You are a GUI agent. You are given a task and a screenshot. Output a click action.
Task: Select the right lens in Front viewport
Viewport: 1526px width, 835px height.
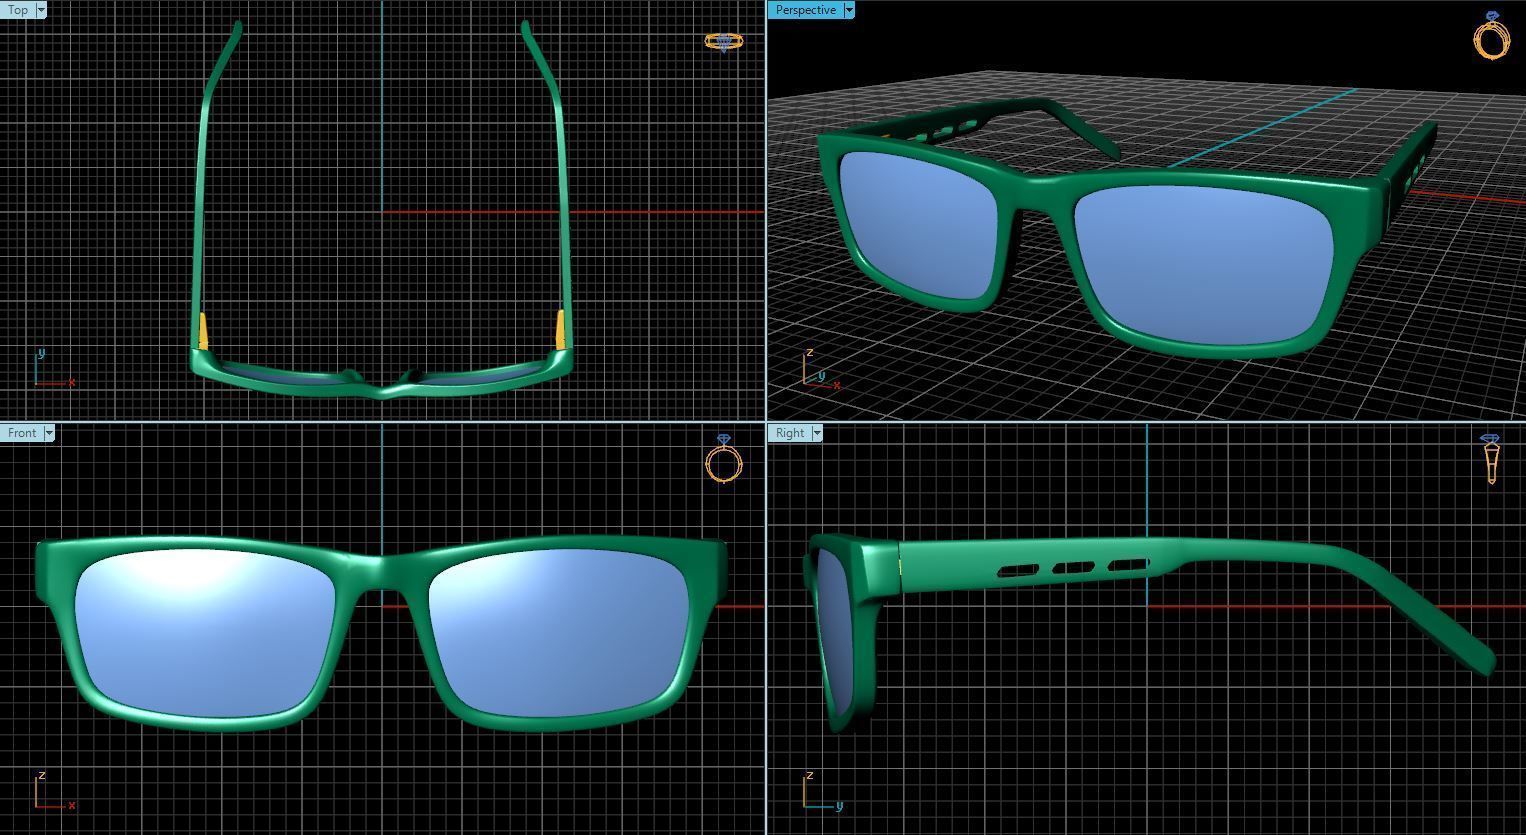coord(558,634)
